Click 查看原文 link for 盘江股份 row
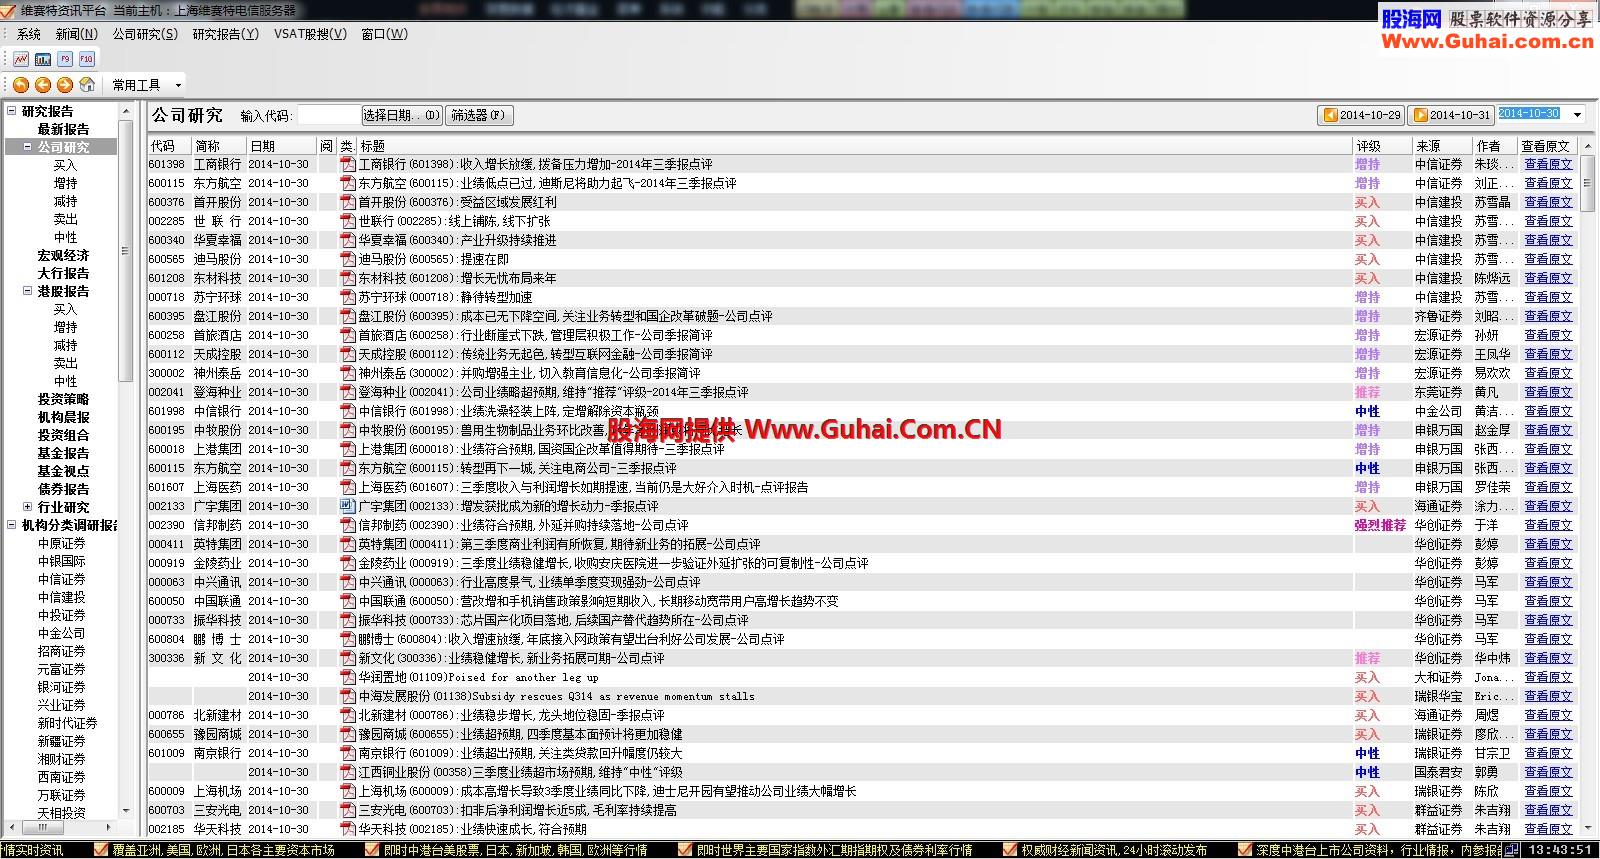Viewport: 1600px width, 859px height. [x=1548, y=316]
